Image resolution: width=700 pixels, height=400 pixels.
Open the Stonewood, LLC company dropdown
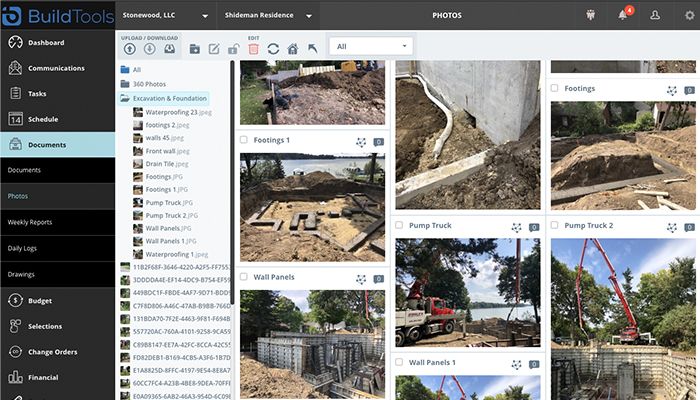point(166,15)
